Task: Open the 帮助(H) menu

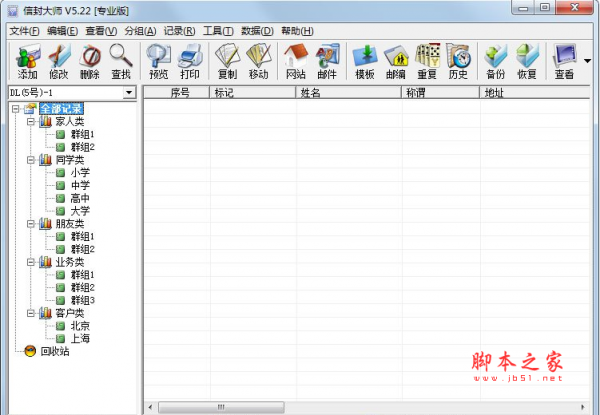Action: click(297, 31)
